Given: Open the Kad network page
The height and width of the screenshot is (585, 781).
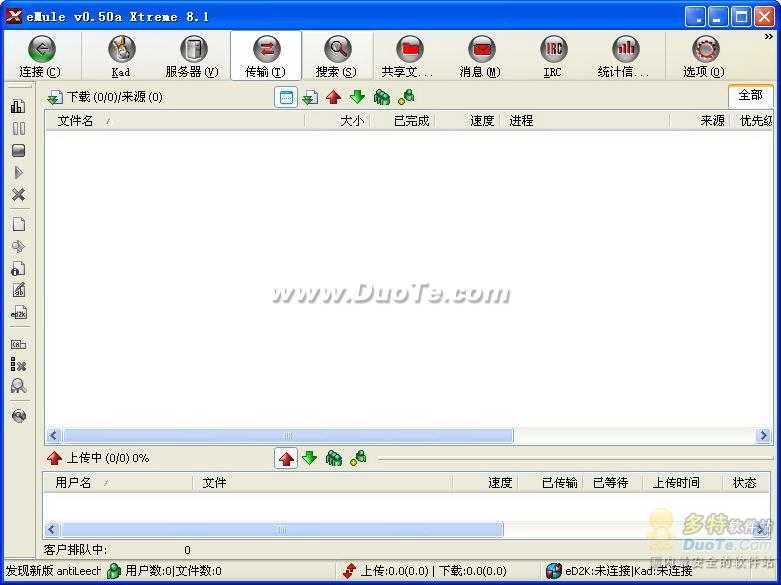Looking at the screenshot, I should coord(121,55).
